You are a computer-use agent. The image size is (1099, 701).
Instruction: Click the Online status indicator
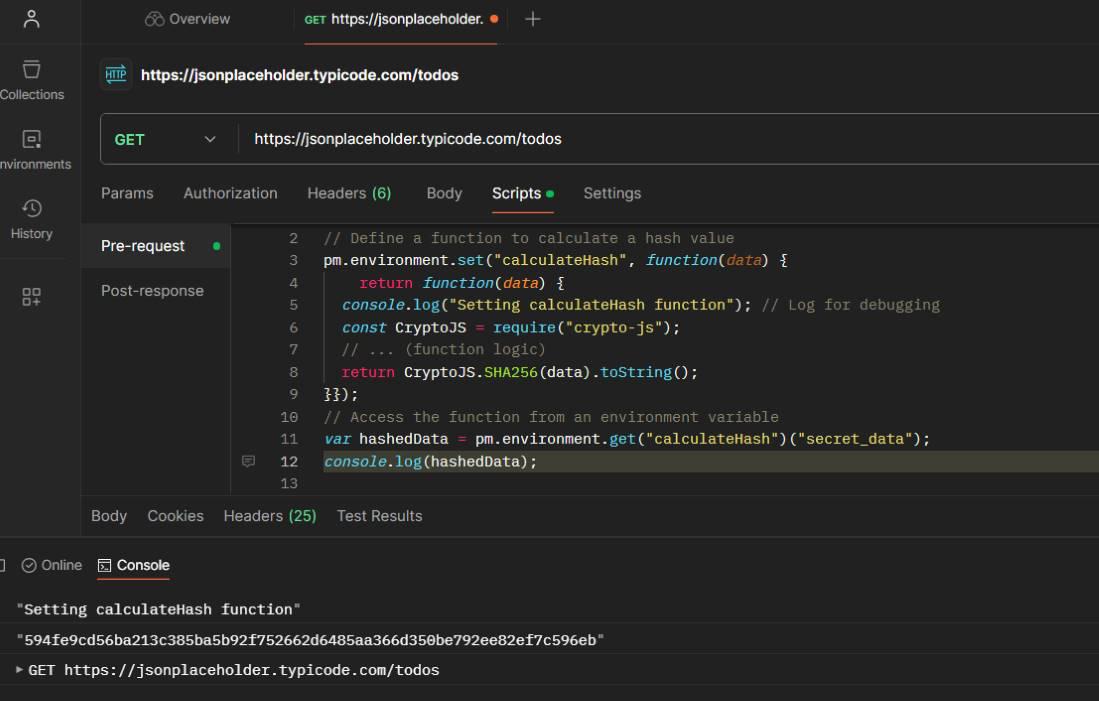52,565
